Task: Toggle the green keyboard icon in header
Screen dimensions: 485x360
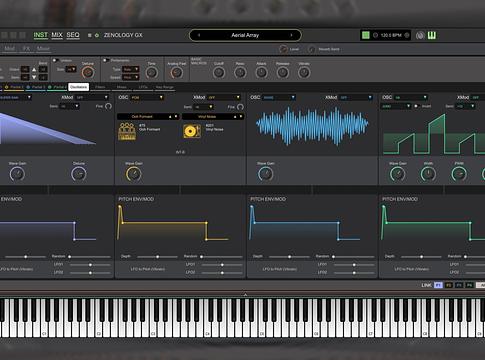Action: (432, 35)
